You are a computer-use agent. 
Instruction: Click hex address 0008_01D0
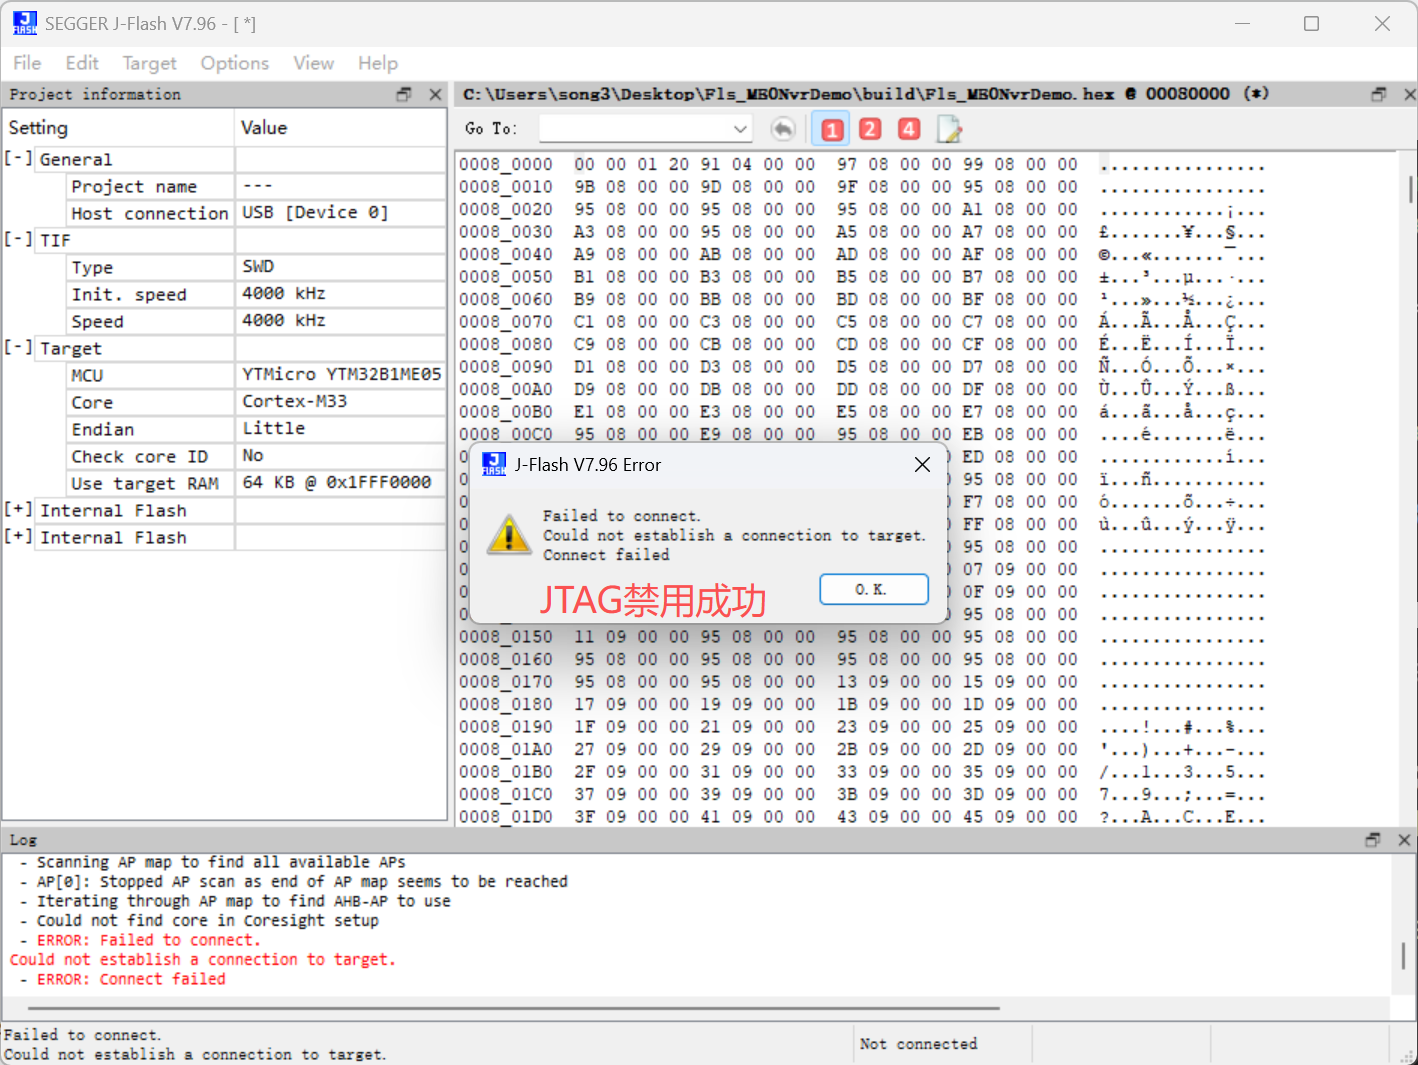(x=506, y=817)
